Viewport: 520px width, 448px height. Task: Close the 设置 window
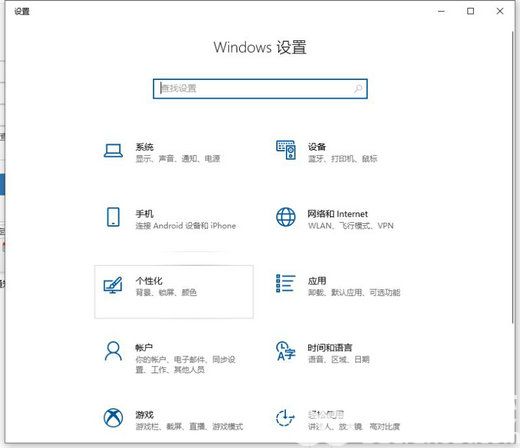pos(500,11)
